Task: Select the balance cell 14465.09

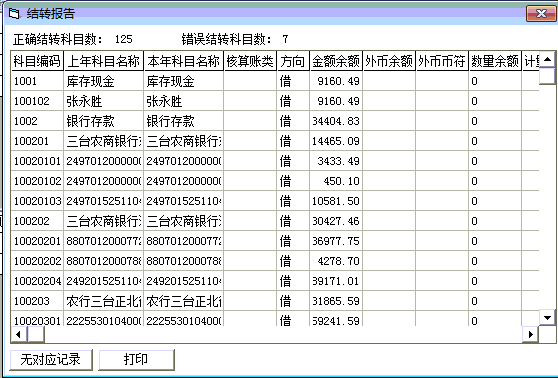Action: point(336,141)
